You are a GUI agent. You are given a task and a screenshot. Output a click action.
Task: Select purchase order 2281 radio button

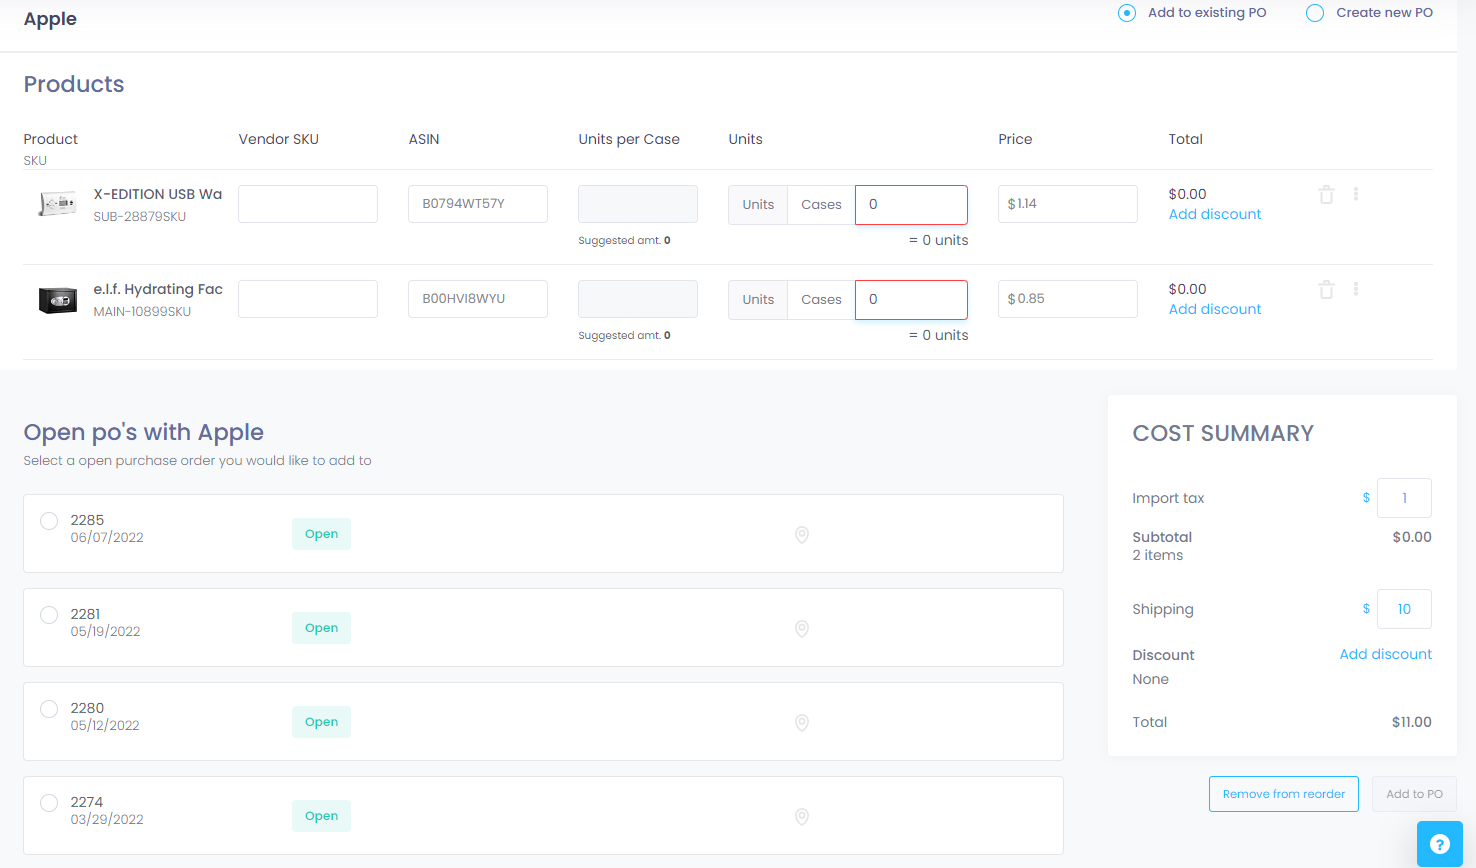coord(49,615)
